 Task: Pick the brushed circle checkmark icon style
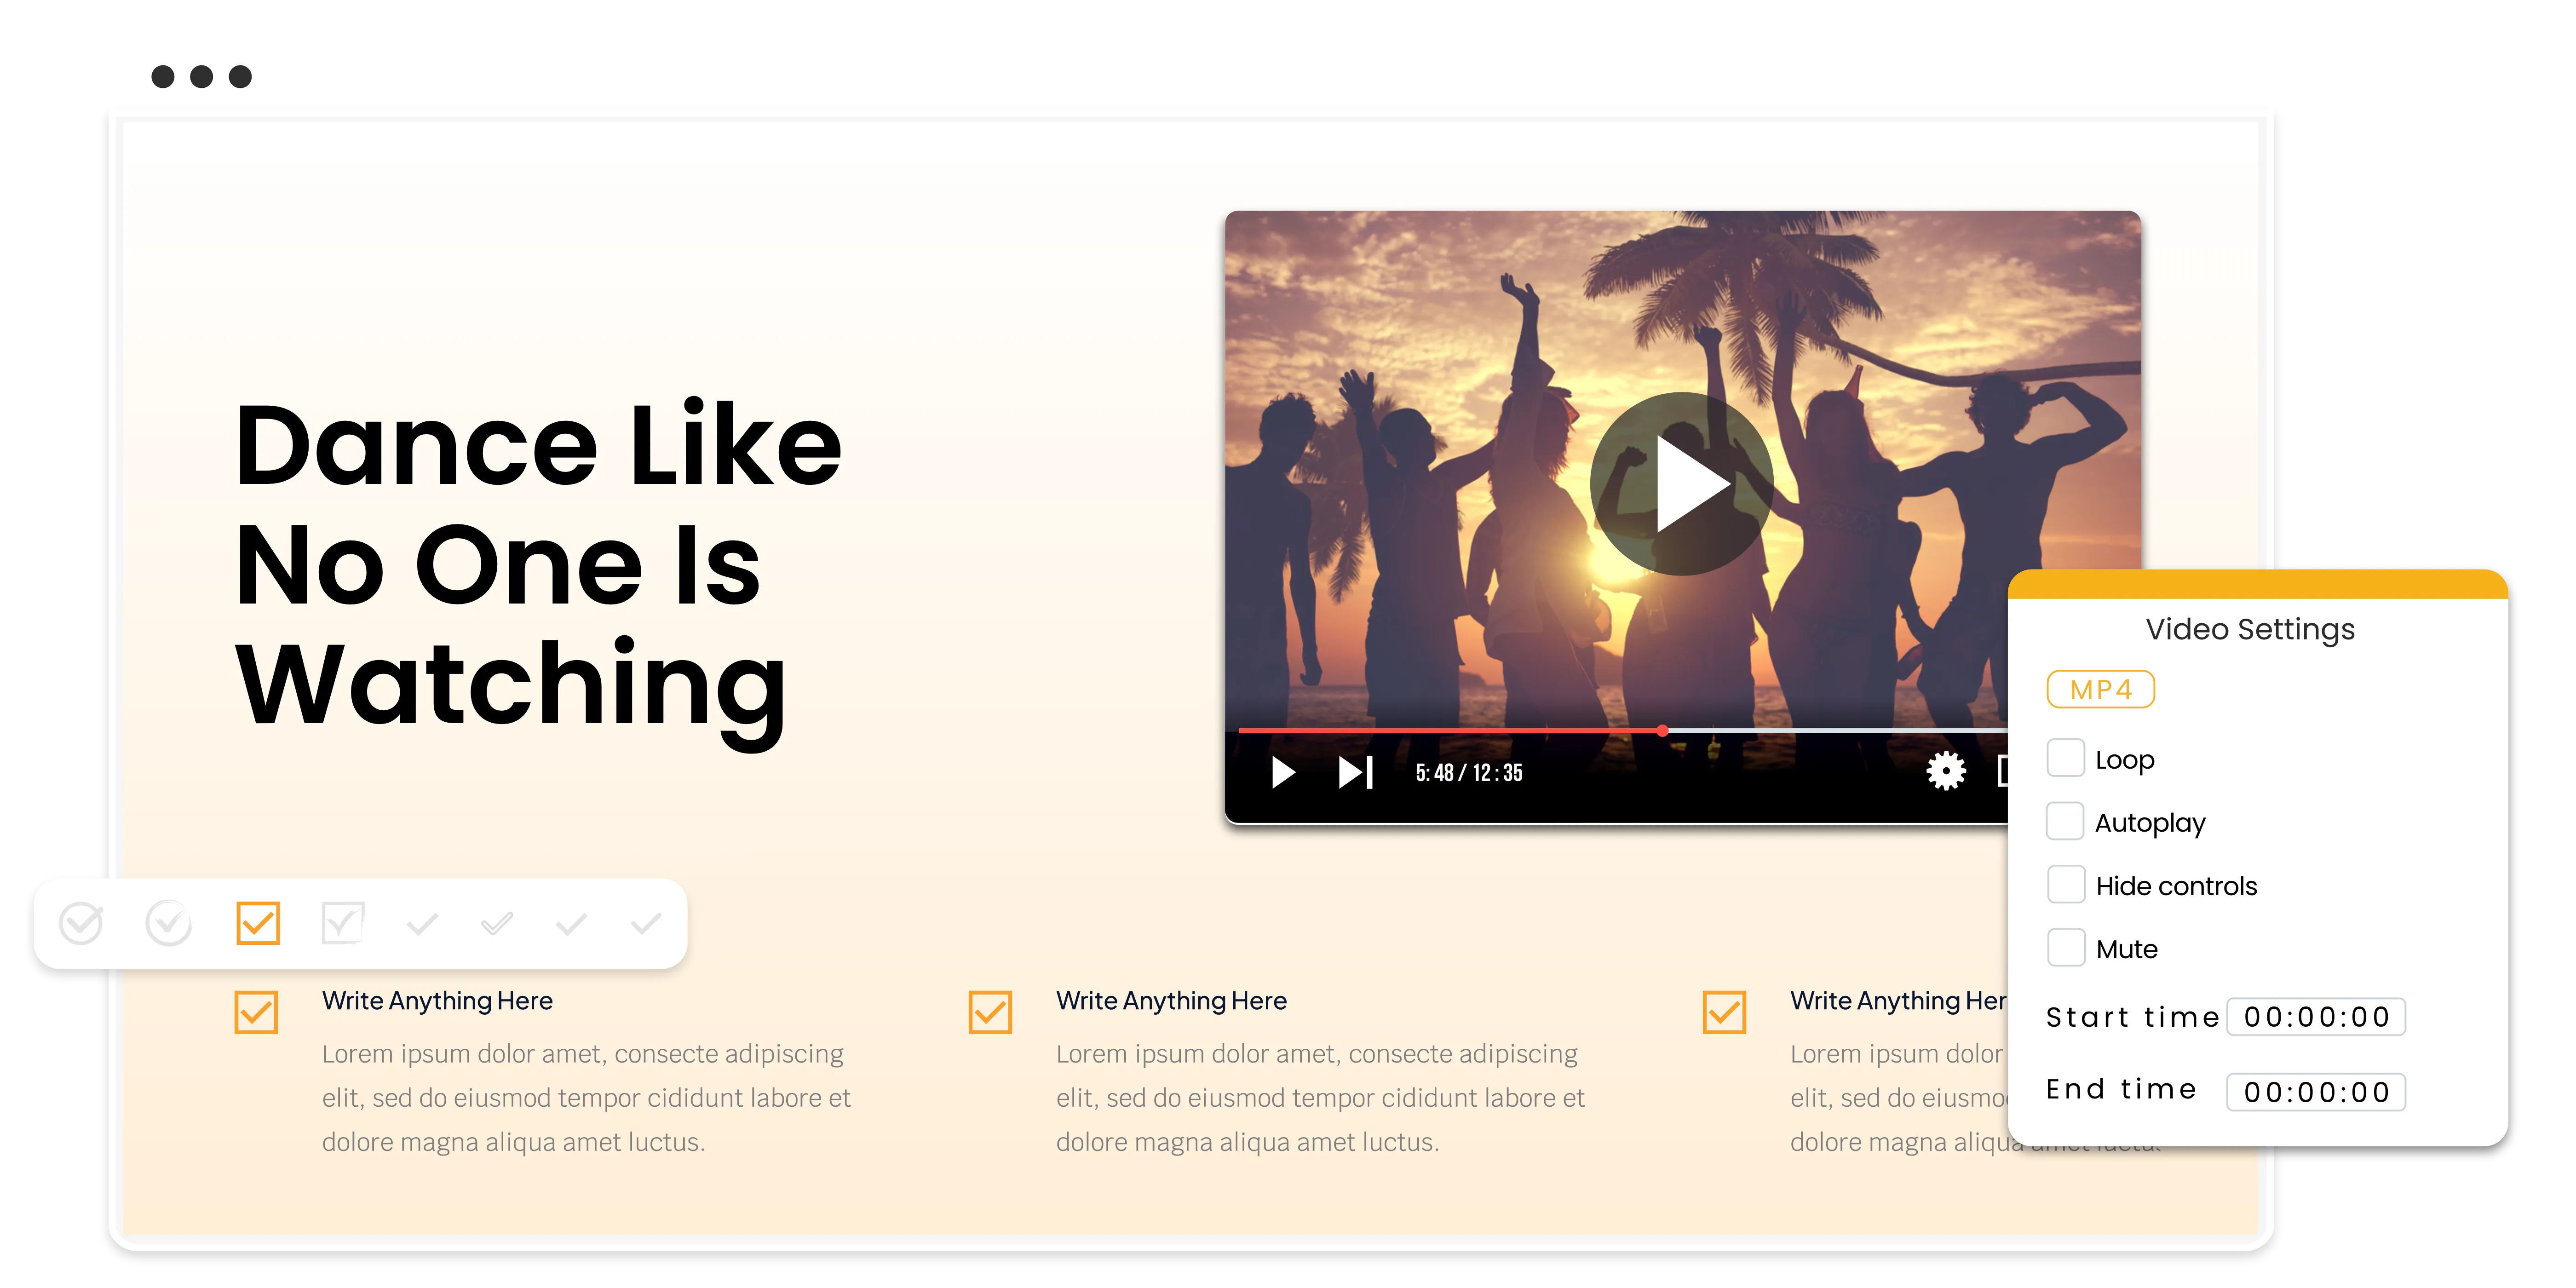[x=168, y=923]
